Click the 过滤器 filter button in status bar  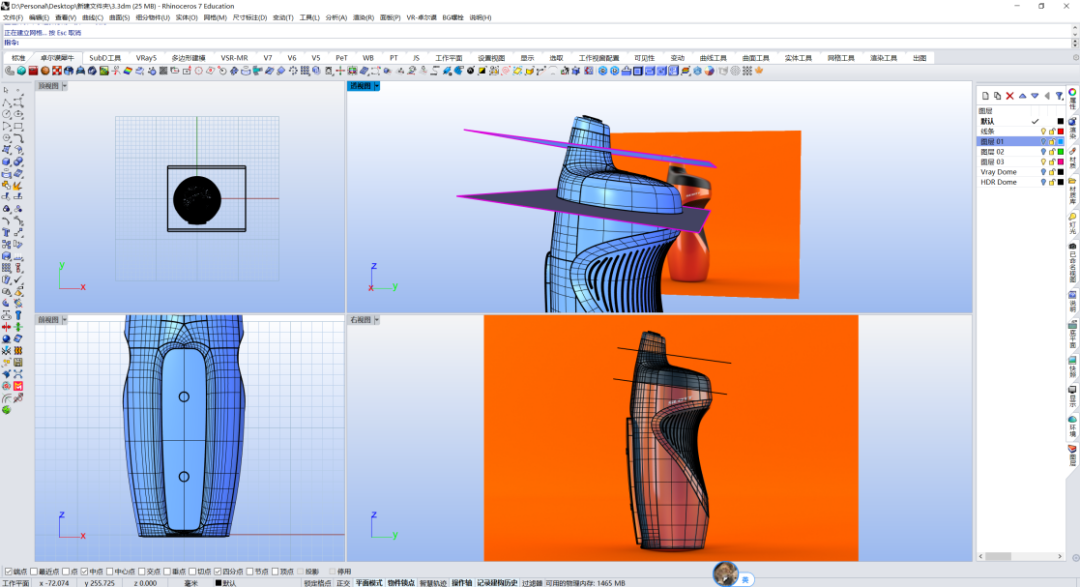532,583
